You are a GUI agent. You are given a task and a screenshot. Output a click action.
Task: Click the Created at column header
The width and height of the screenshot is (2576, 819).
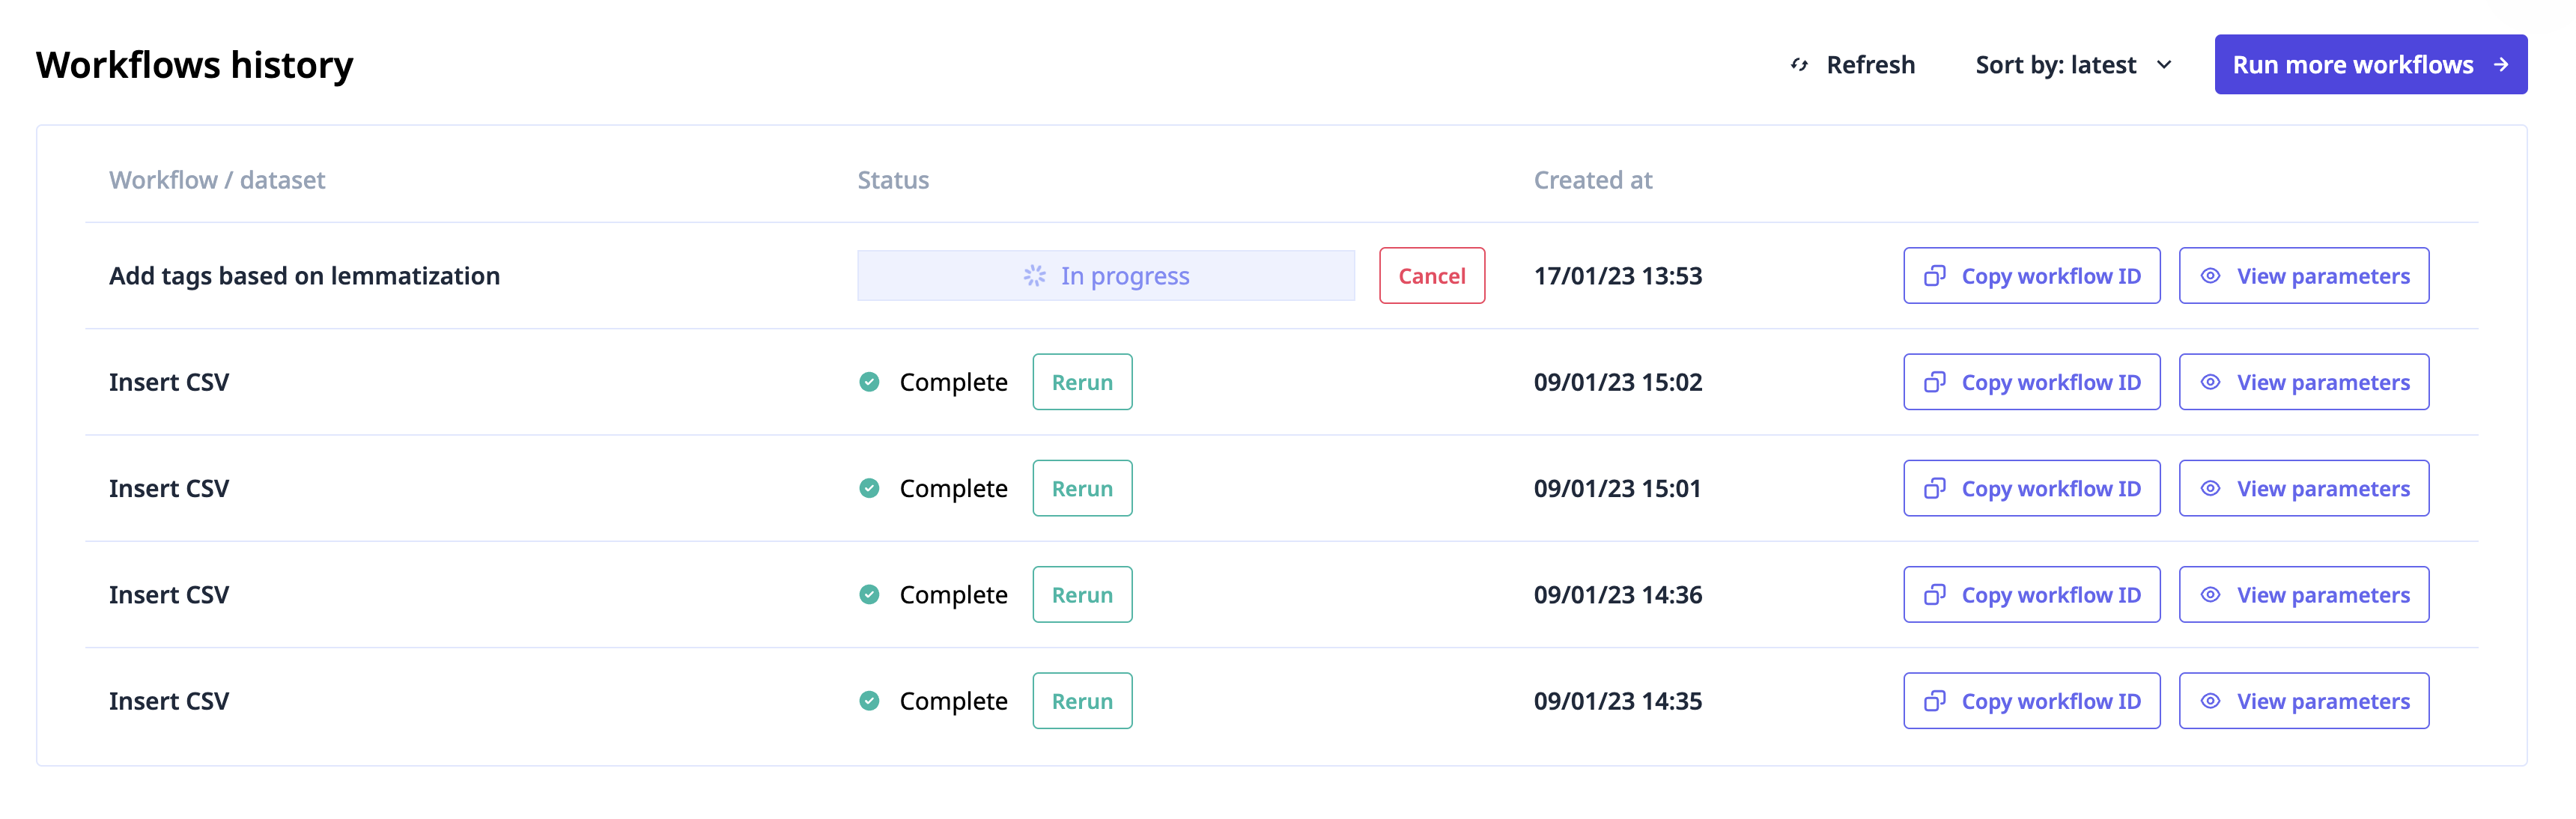click(x=1592, y=180)
